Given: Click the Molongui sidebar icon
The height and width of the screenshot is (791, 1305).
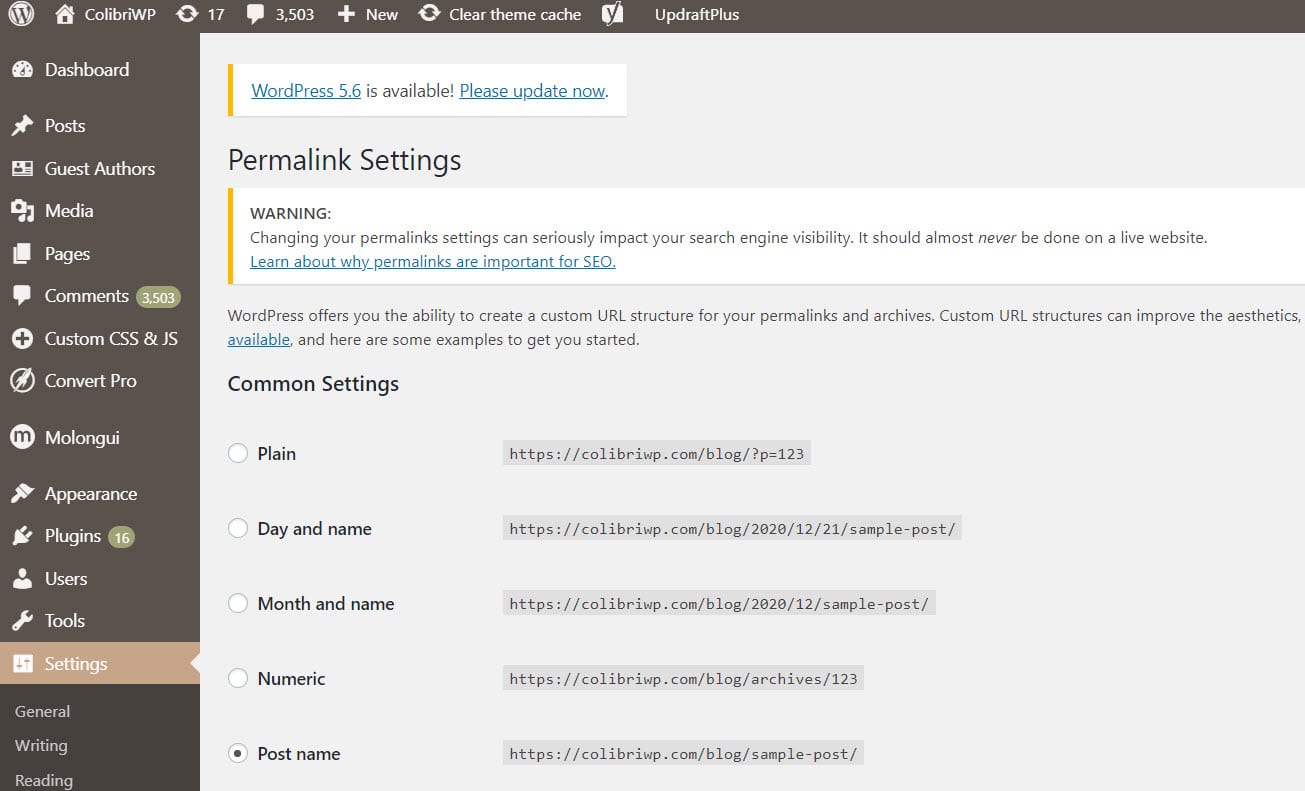Looking at the screenshot, I should click(x=22, y=437).
